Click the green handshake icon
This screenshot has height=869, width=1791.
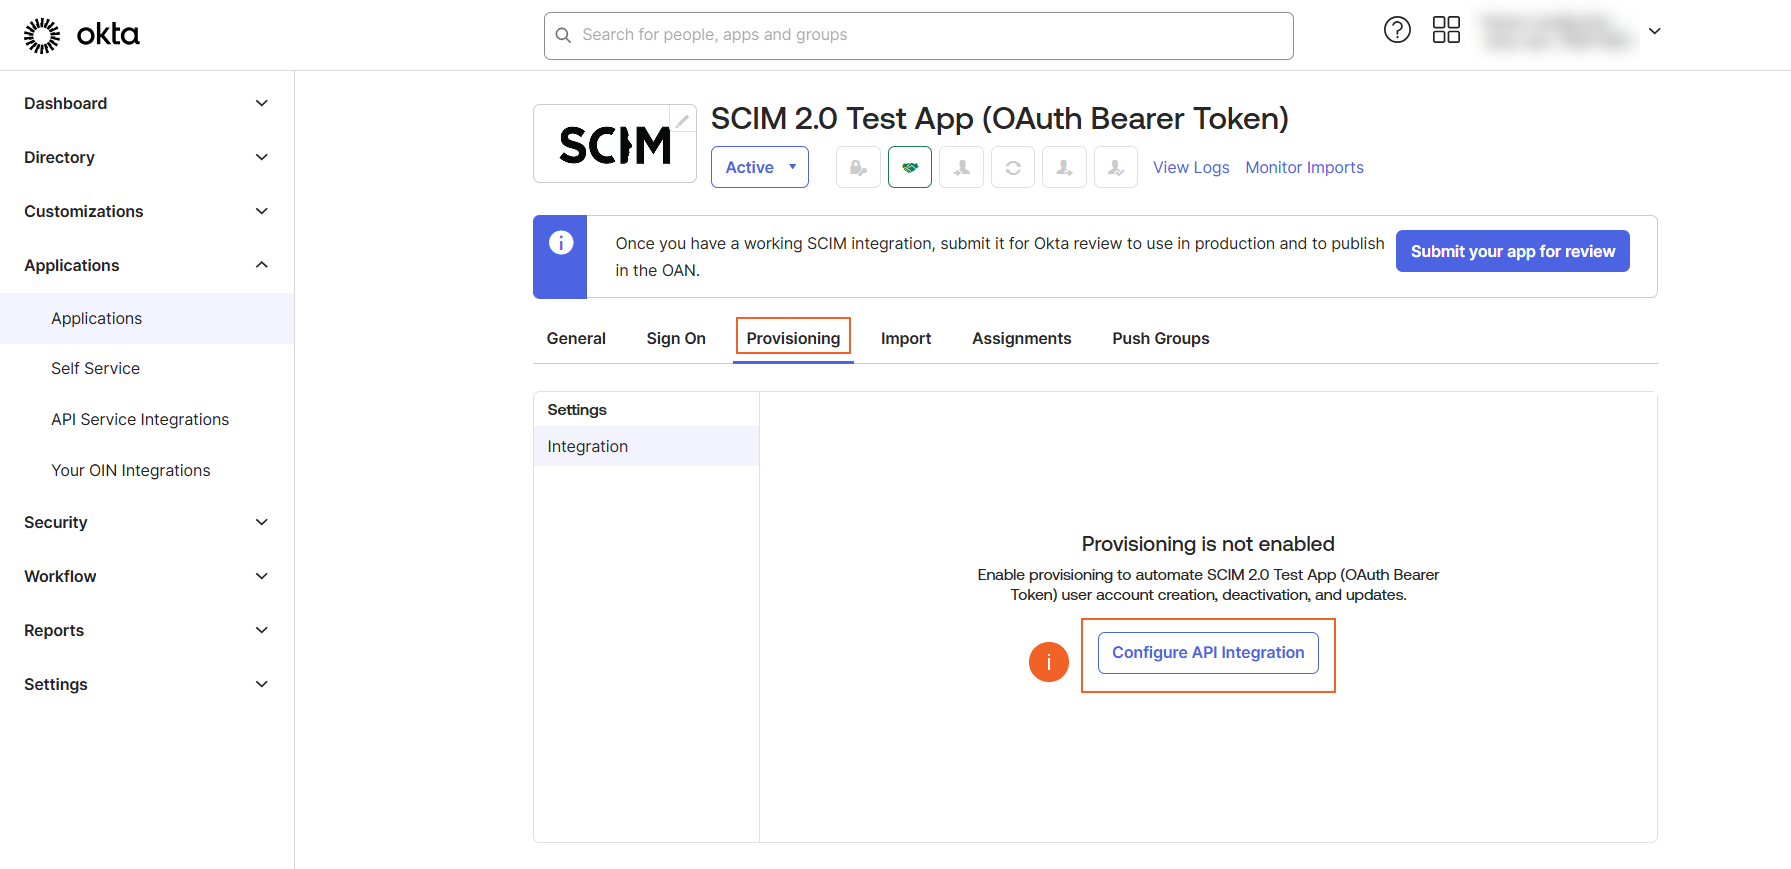coord(909,167)
